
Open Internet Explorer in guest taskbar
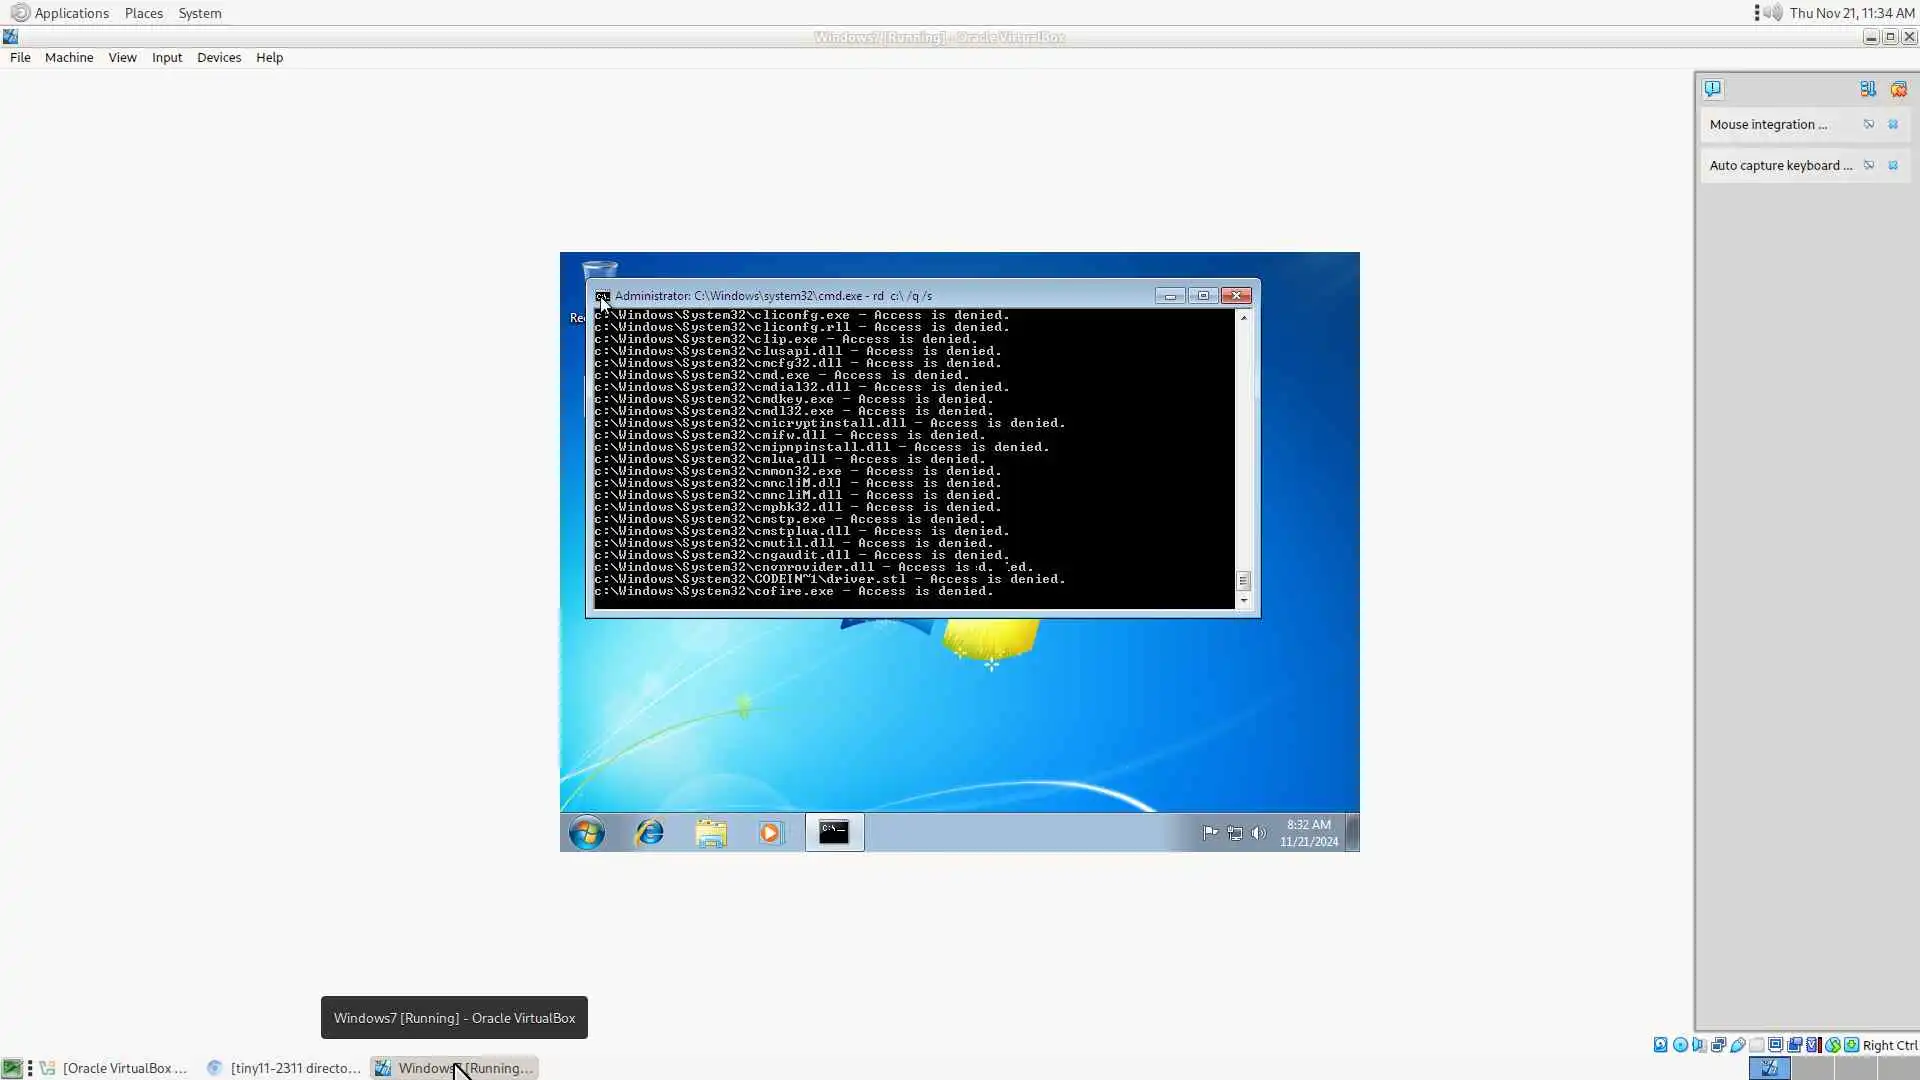click(x=649, y=832)
